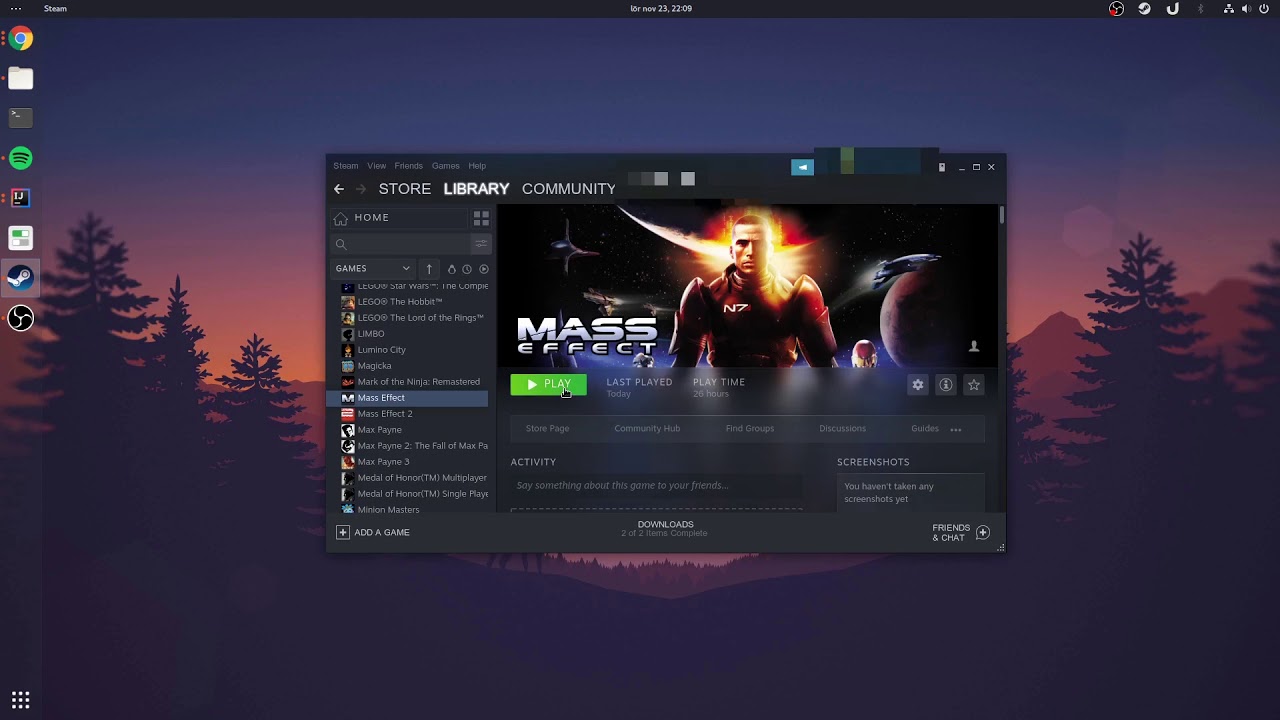Click Add a Game plus button

[x=343, y=532]
